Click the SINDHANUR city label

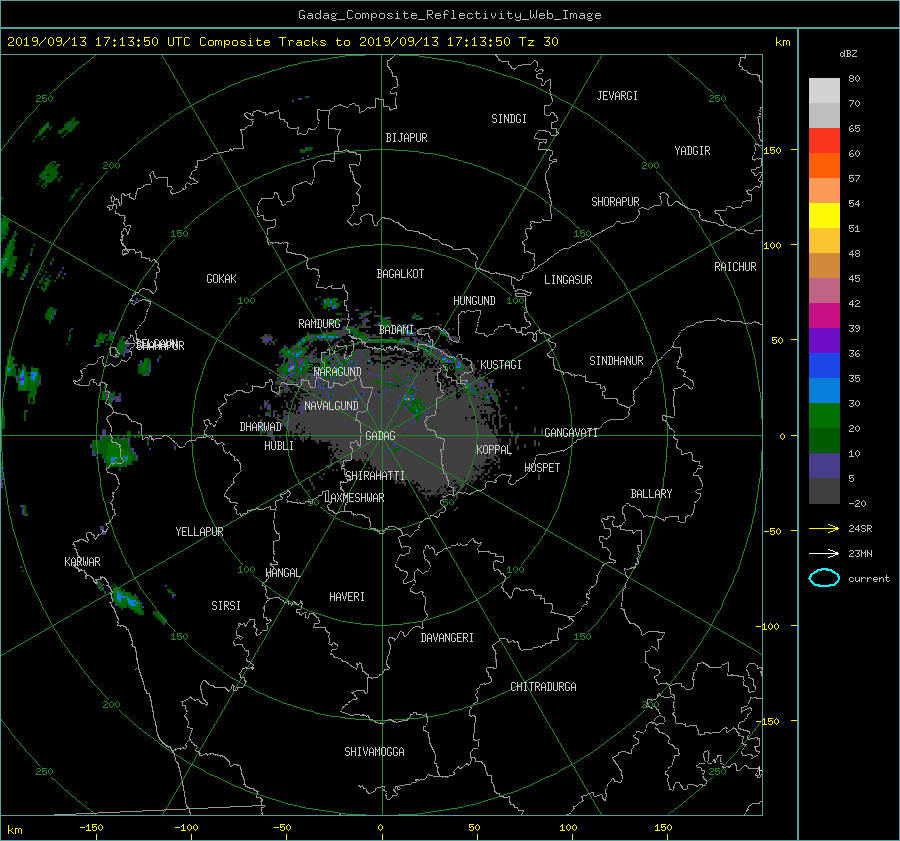point(616,361)
